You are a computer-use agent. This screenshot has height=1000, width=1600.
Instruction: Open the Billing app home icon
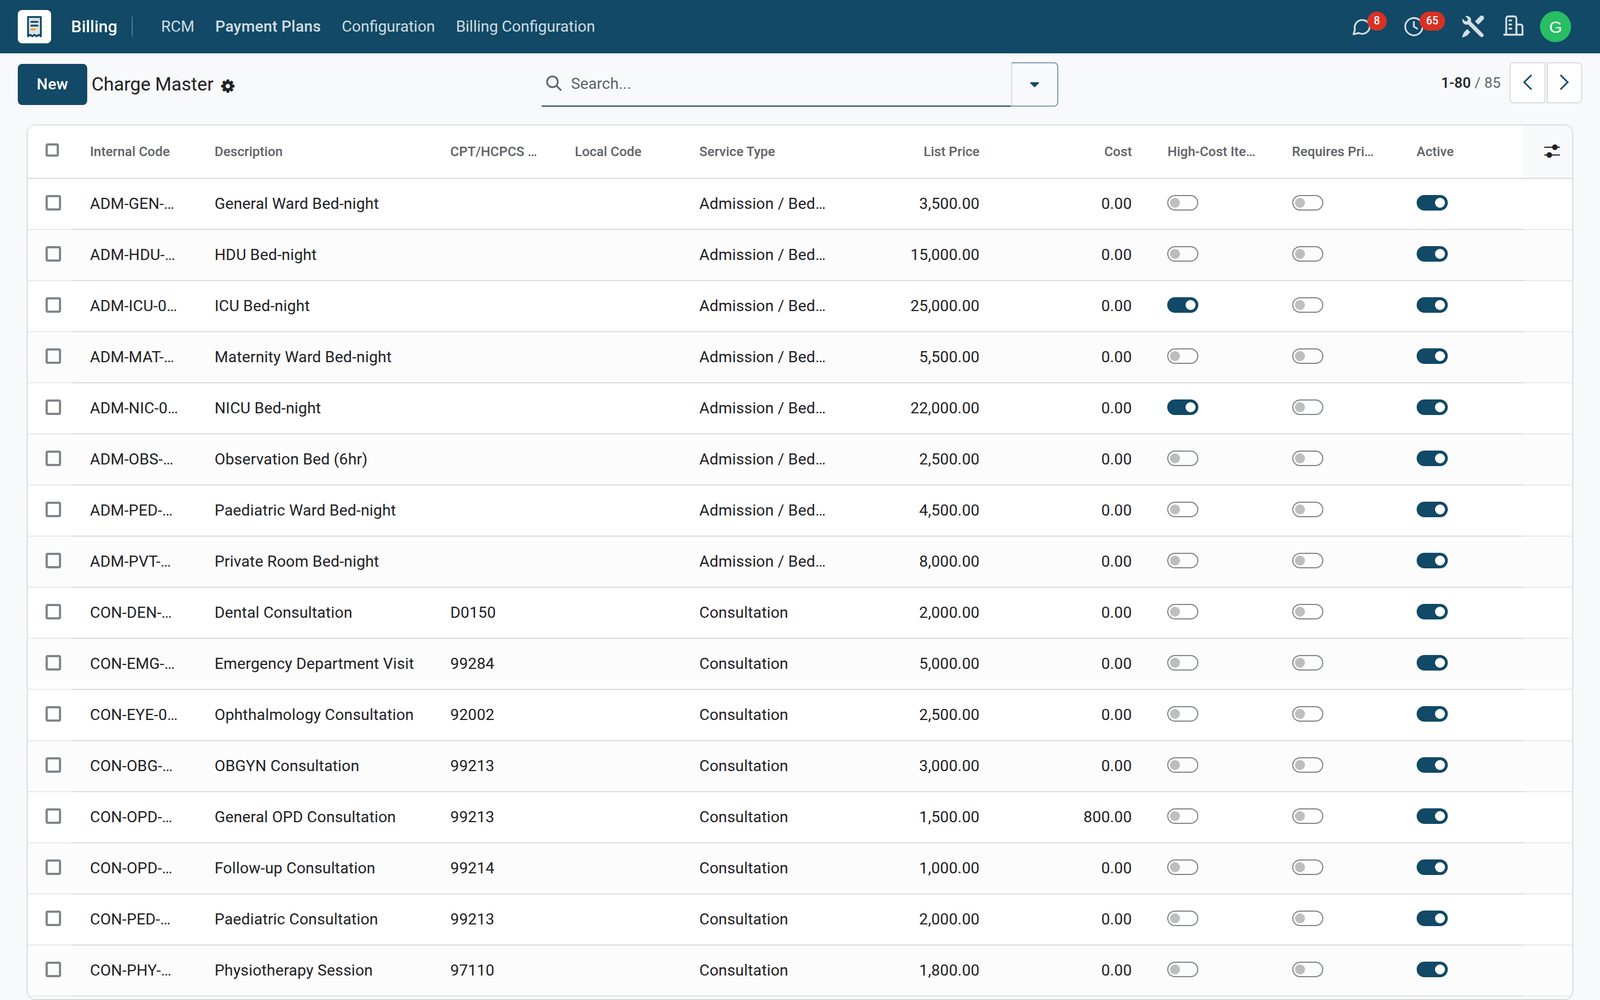(x=34, y=26)
